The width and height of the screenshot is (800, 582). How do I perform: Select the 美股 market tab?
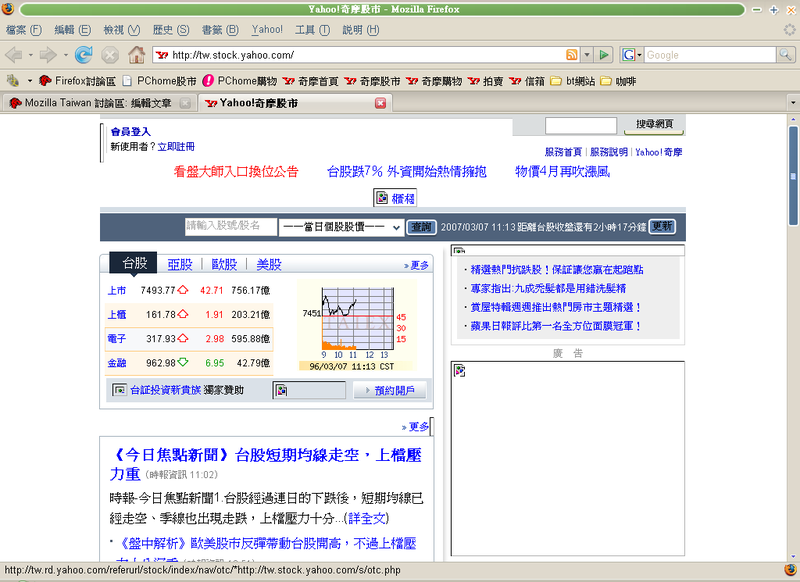coord(269,264)
